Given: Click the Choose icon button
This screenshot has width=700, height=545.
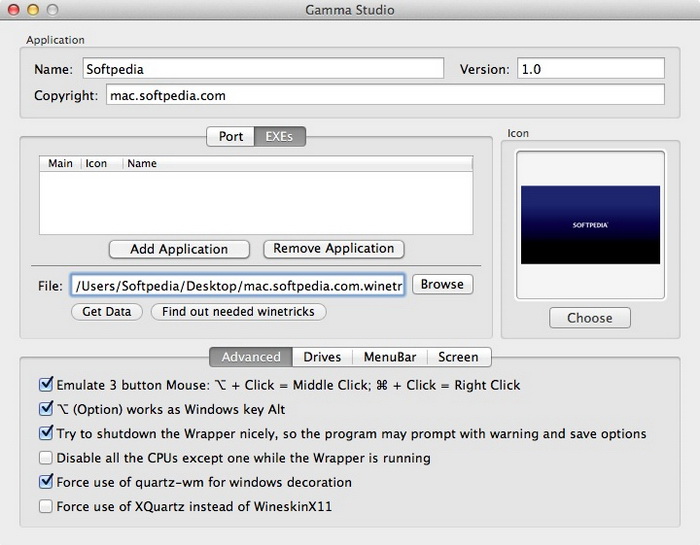Looking at the screenshot, I should click(590, 318).
